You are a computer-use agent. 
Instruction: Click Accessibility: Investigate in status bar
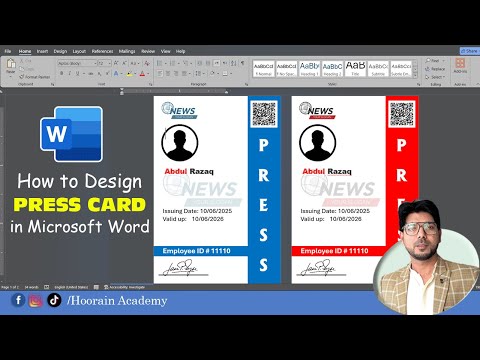pos(124,287)
